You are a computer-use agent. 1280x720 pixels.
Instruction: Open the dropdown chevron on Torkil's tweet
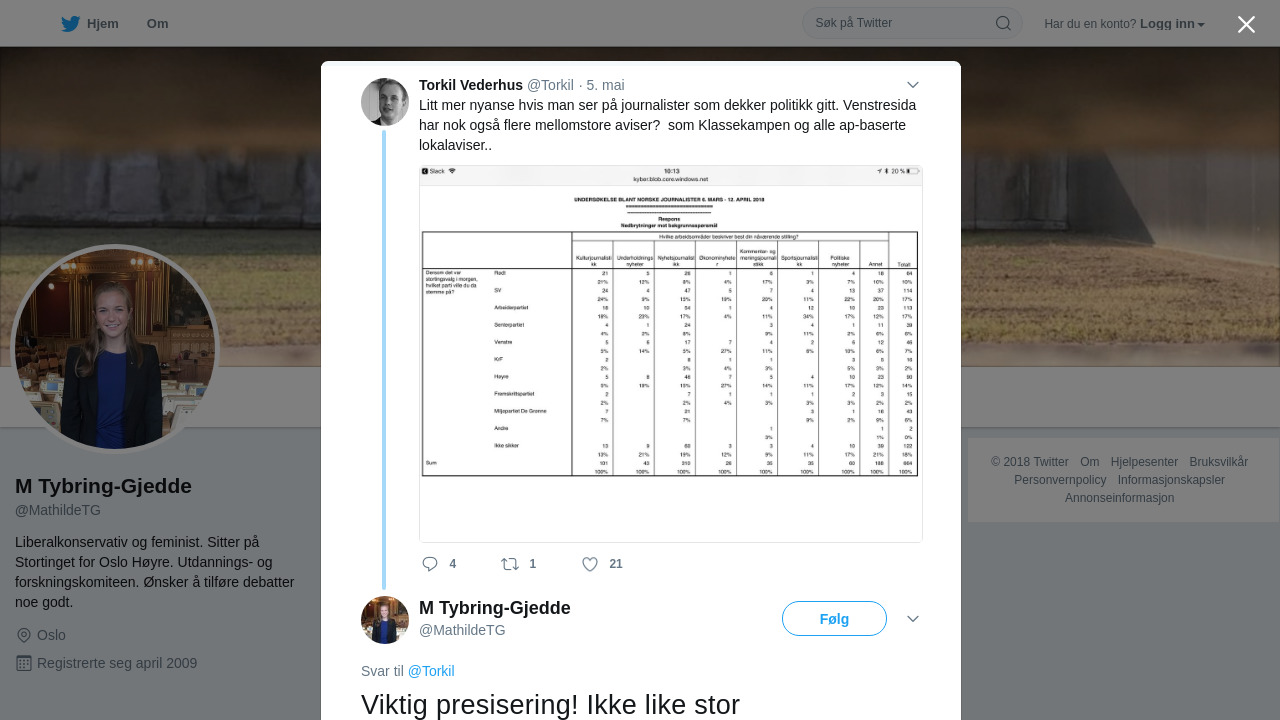point(913,85)
